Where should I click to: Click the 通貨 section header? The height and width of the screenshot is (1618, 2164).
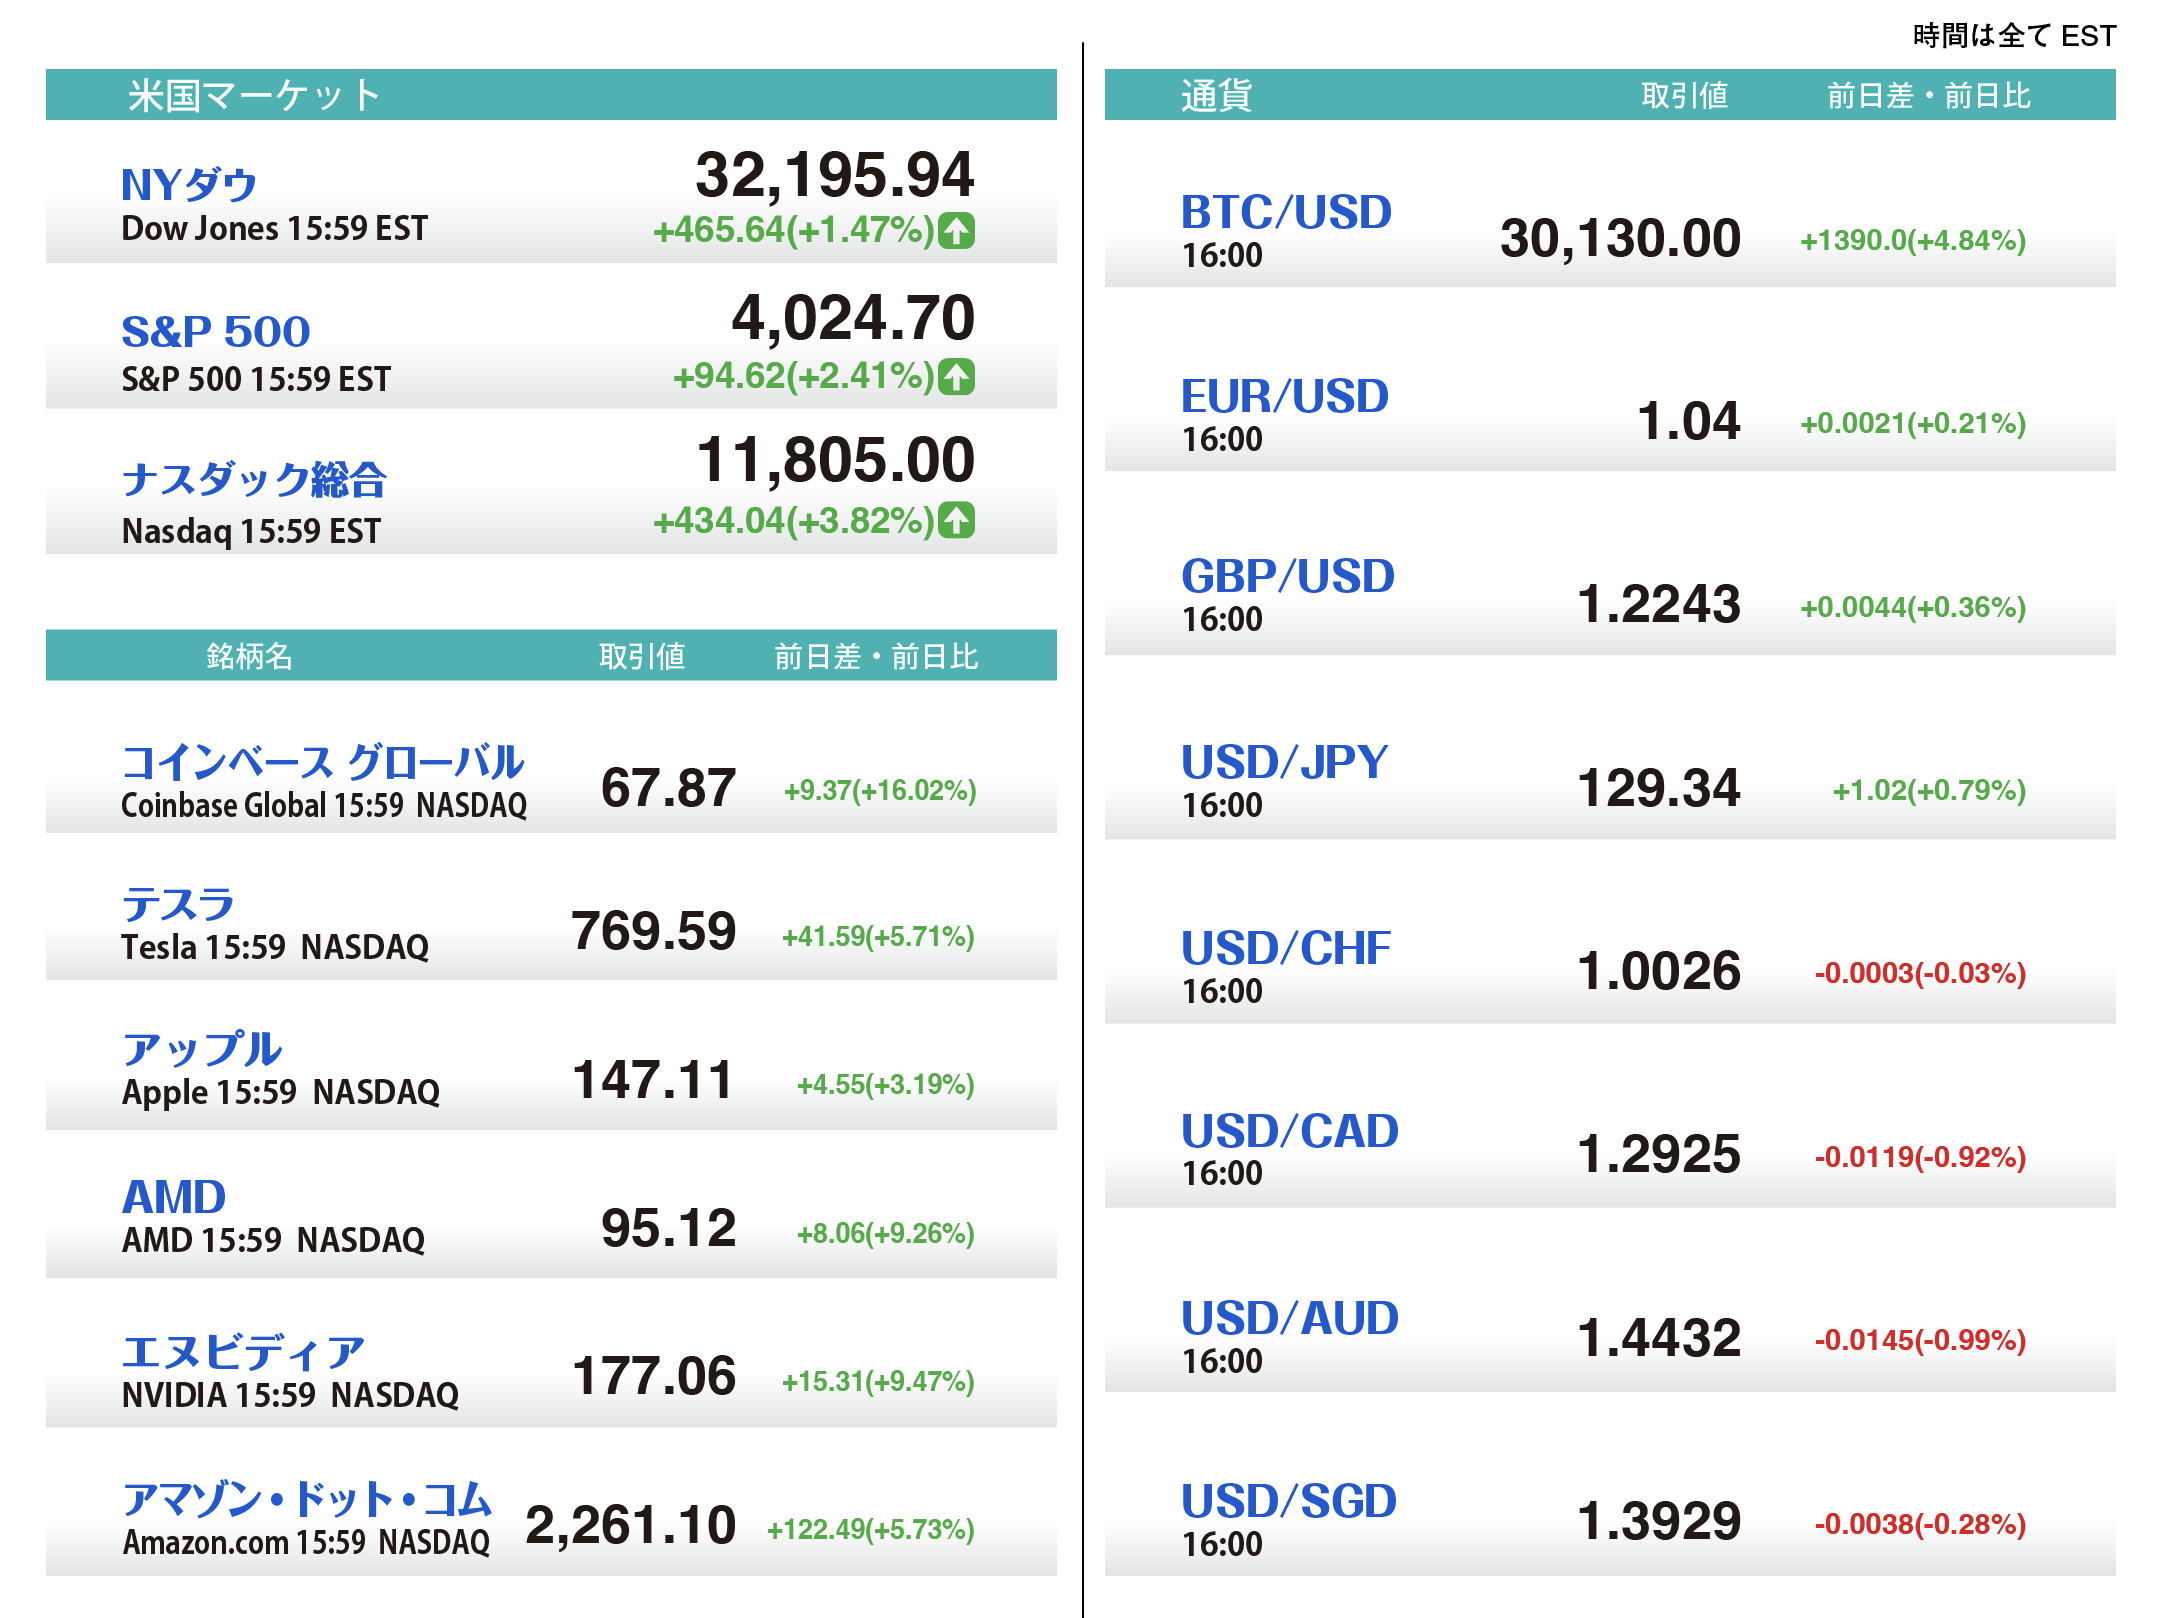(x=1216, y=95)
